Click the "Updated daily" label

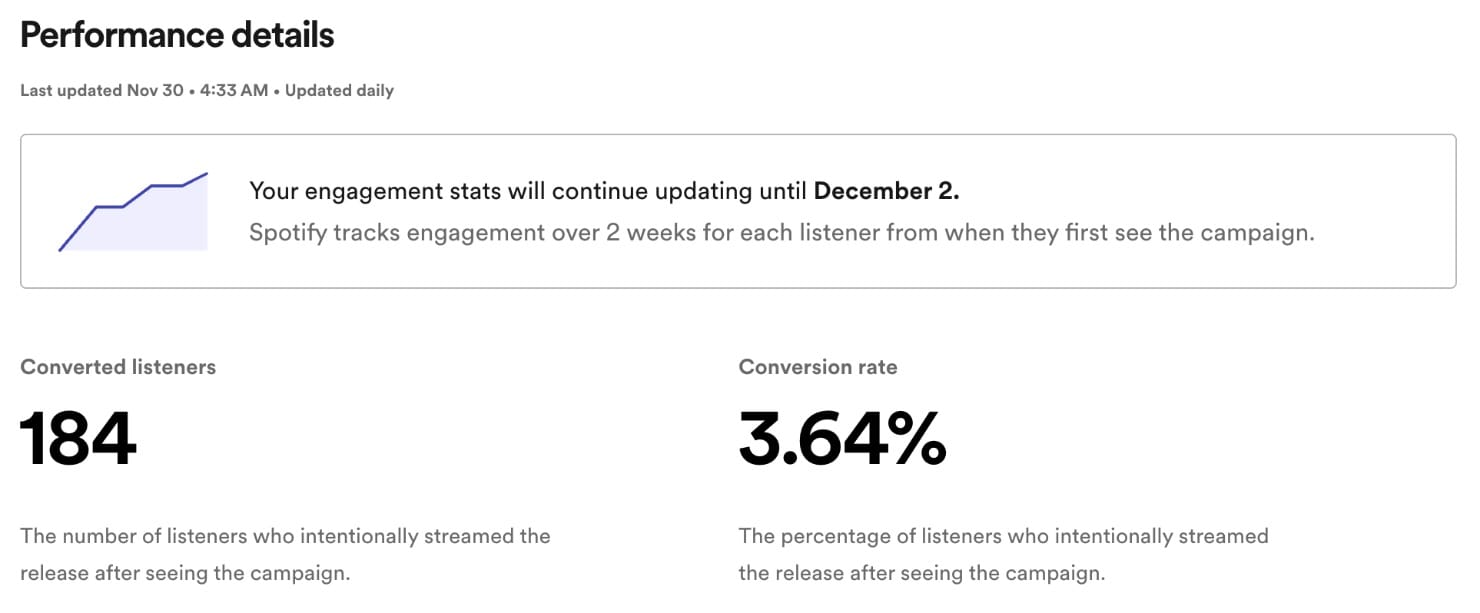coord(340,91)
